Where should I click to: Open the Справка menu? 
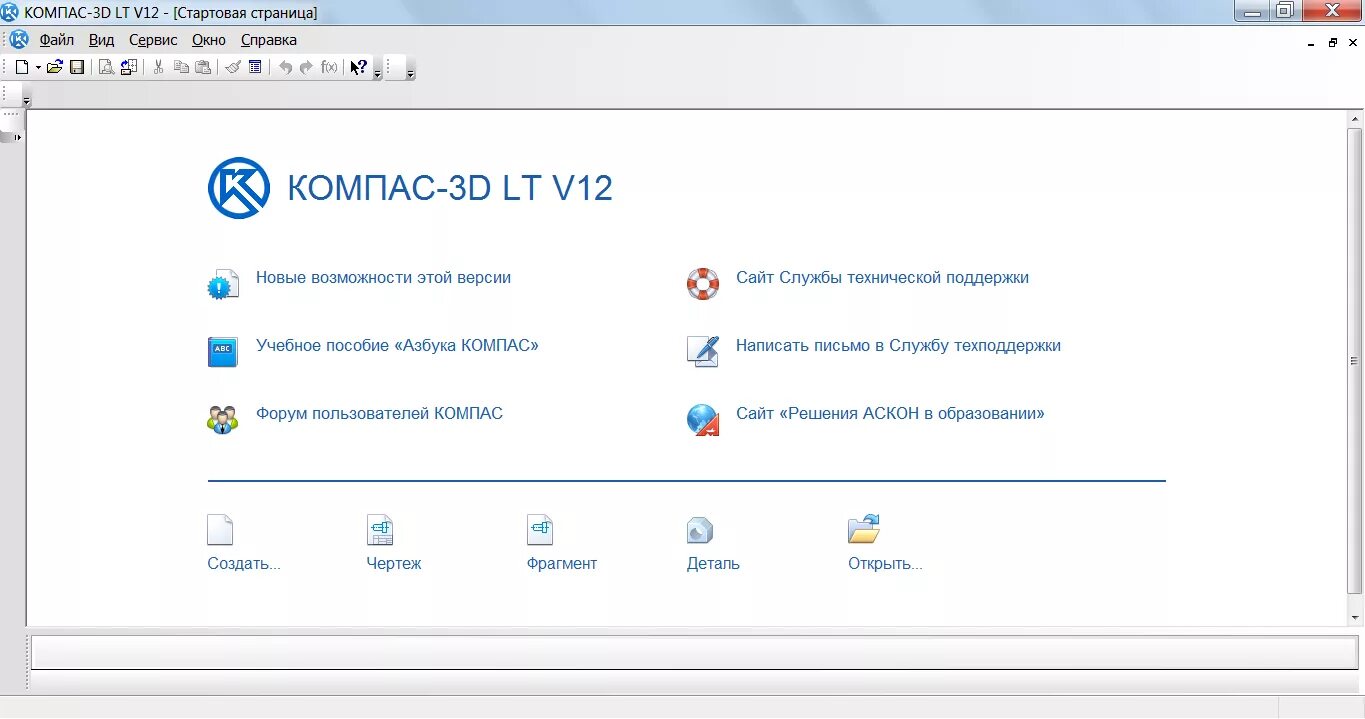pyautogui.click(x=269, y=40)
